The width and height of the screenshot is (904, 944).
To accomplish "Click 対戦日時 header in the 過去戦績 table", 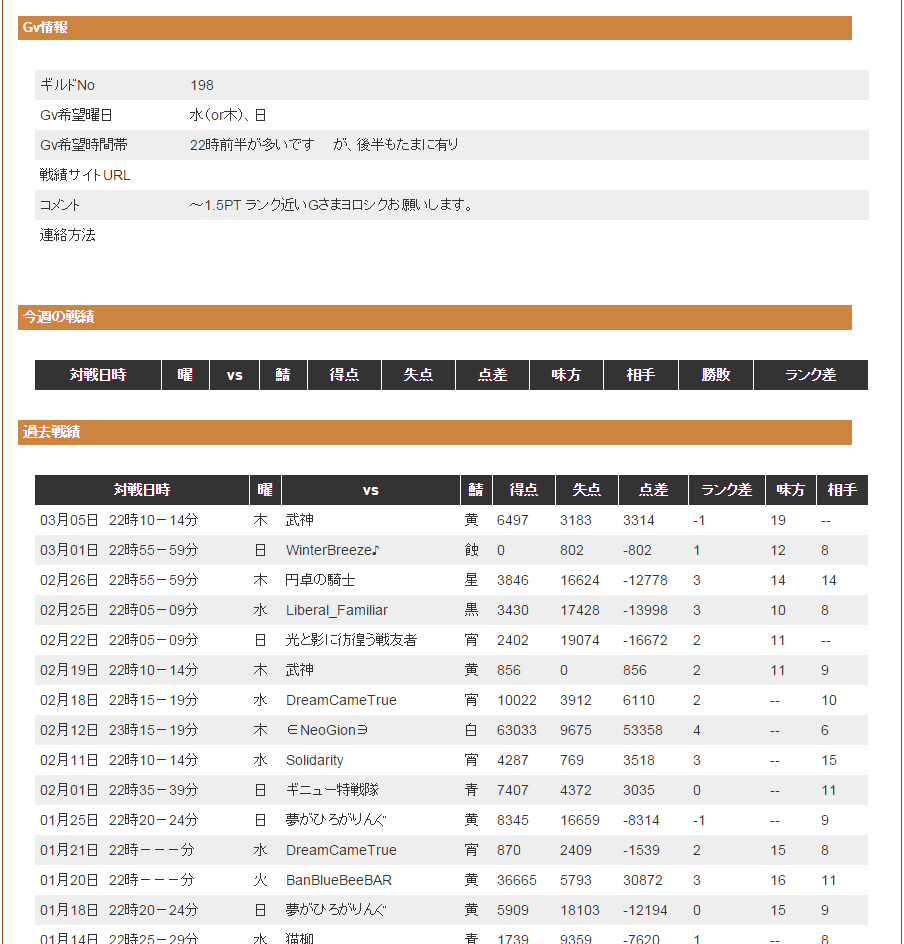I will [x=141, y=490].
